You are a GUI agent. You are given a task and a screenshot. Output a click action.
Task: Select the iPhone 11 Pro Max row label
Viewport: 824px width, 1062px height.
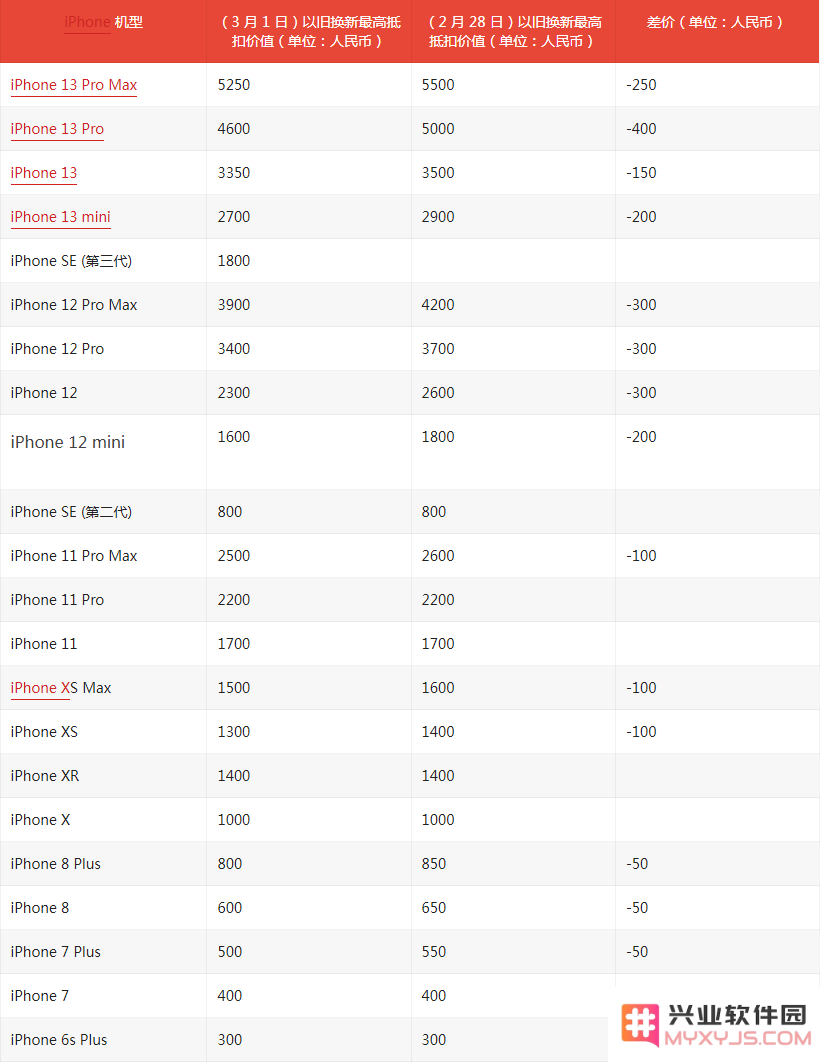pyautogui.click(x=74, y=556)
